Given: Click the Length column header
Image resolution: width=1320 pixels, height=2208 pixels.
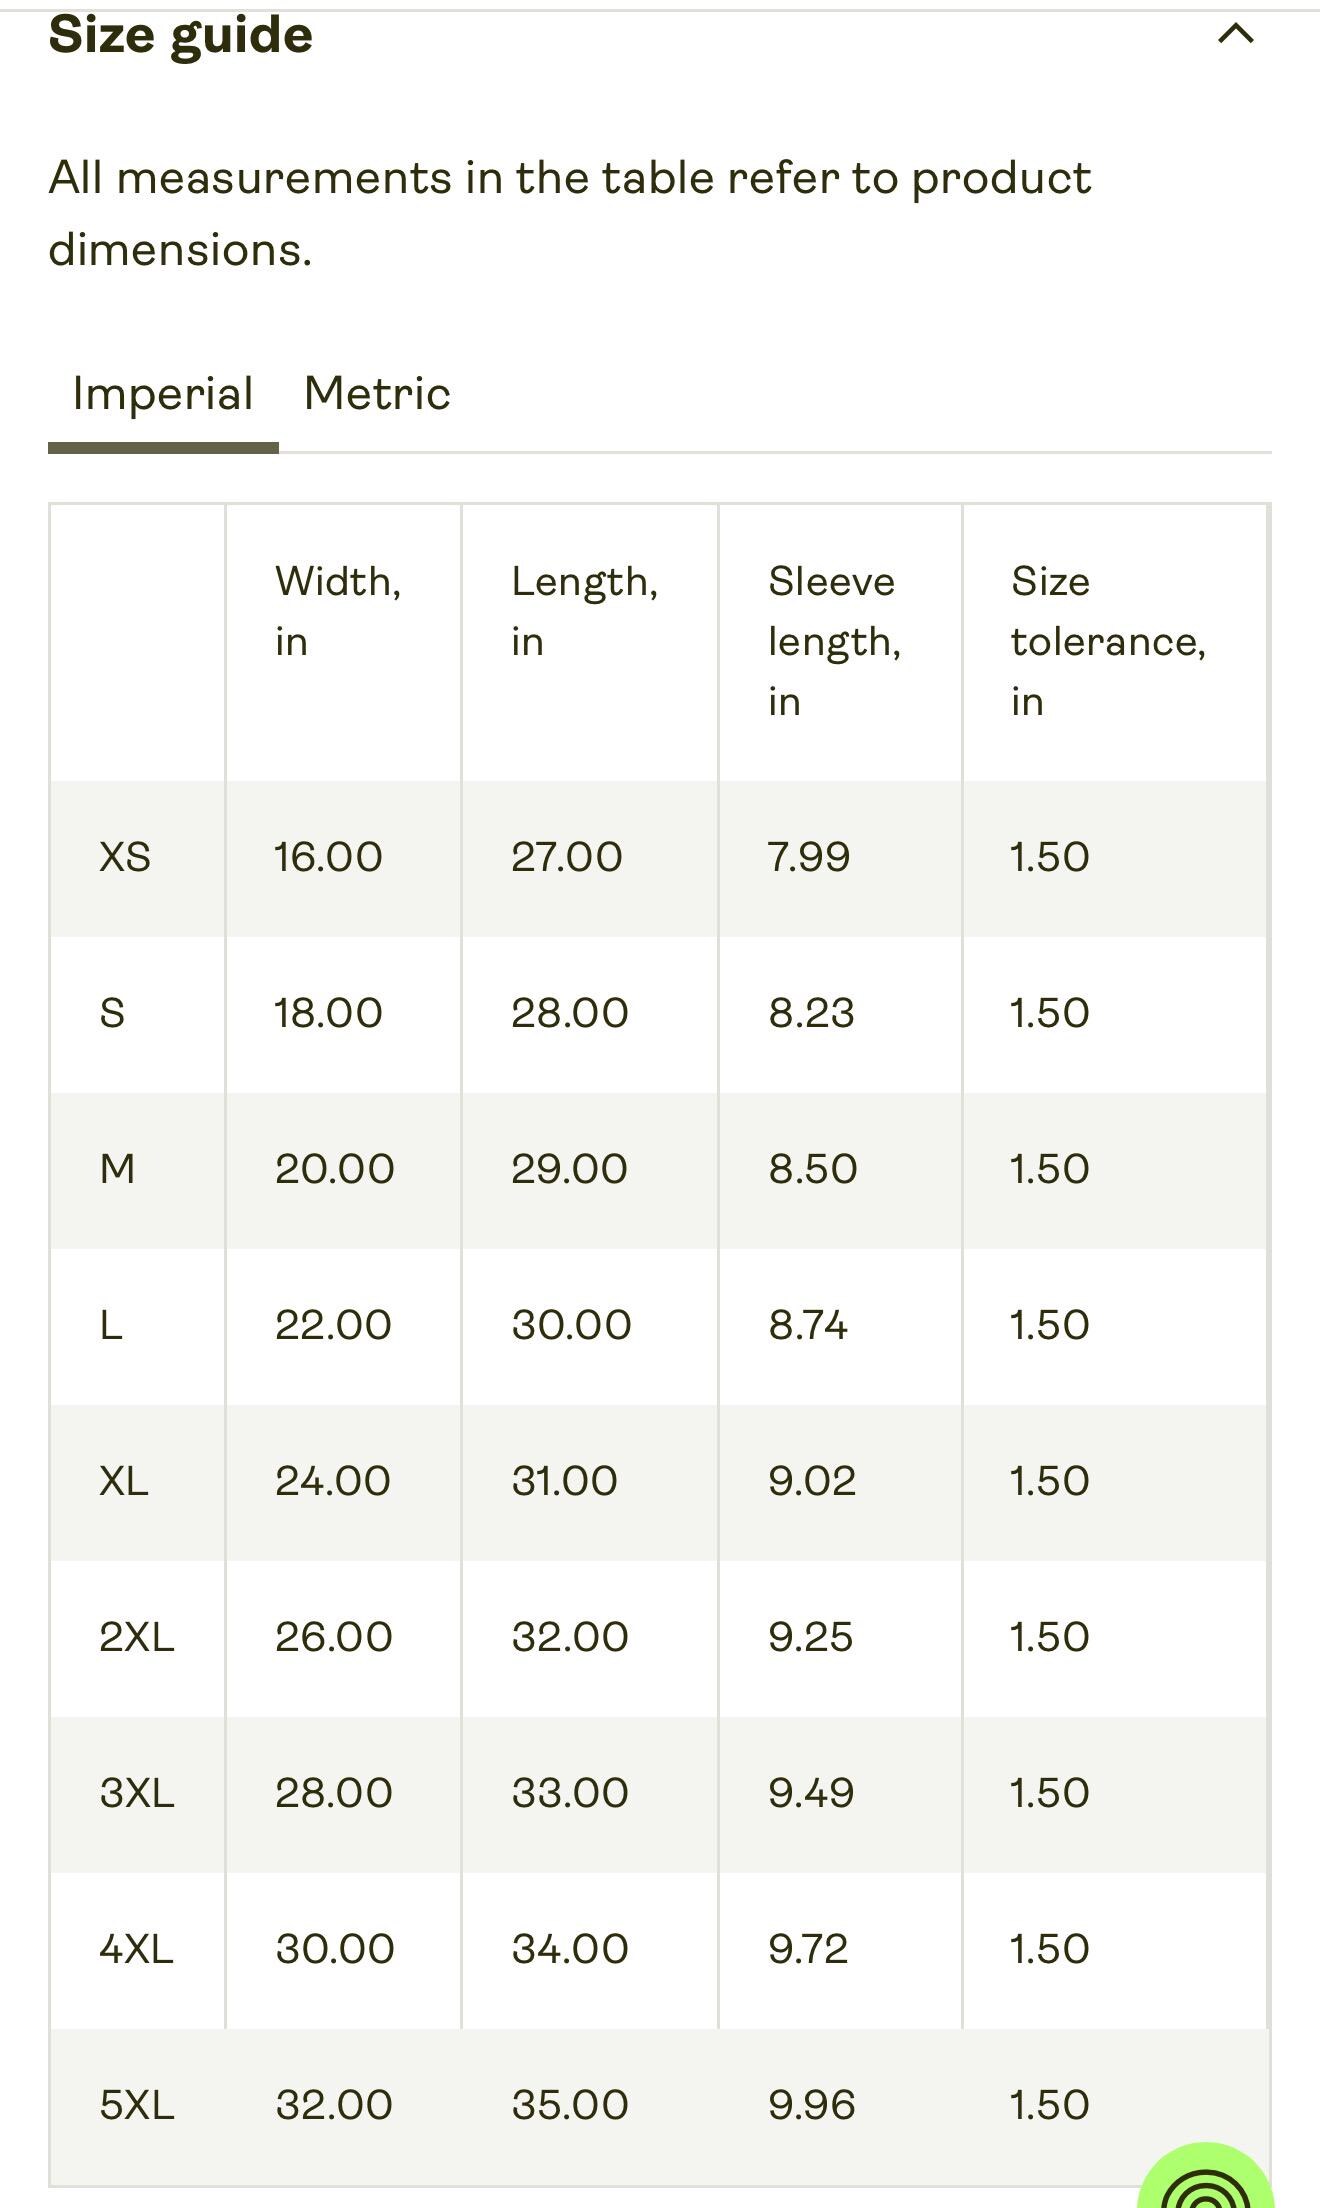Looking at the screenshot, I should (584, 611).
